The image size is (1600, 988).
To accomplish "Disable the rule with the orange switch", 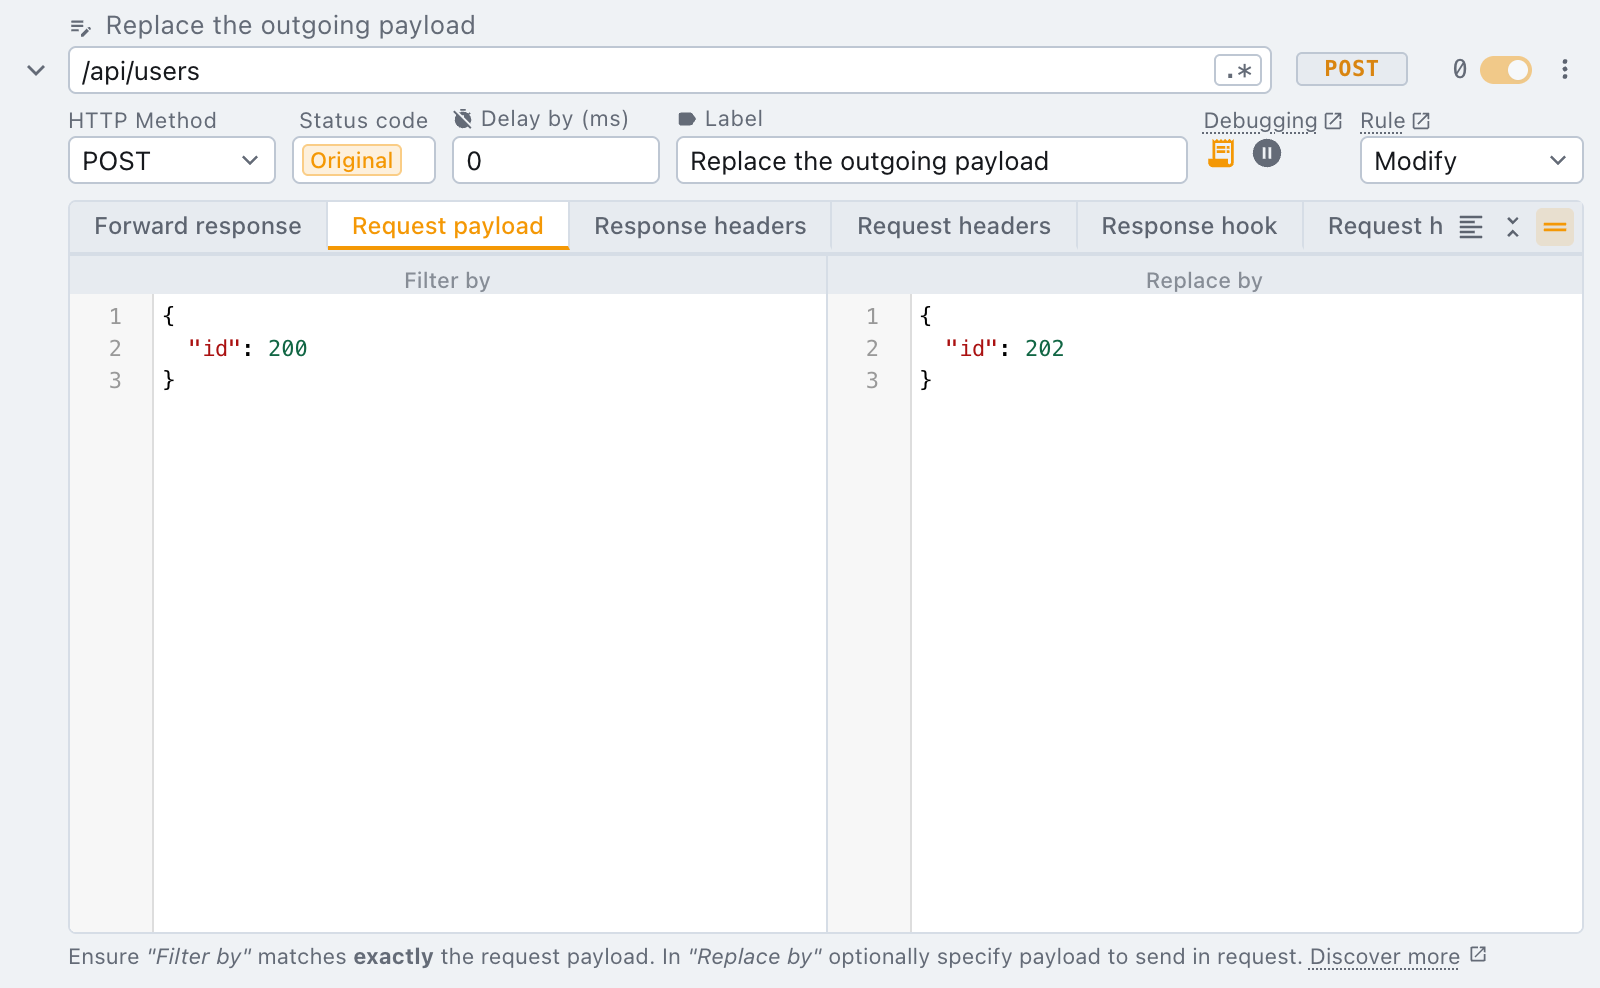I will pos(1506,70).
